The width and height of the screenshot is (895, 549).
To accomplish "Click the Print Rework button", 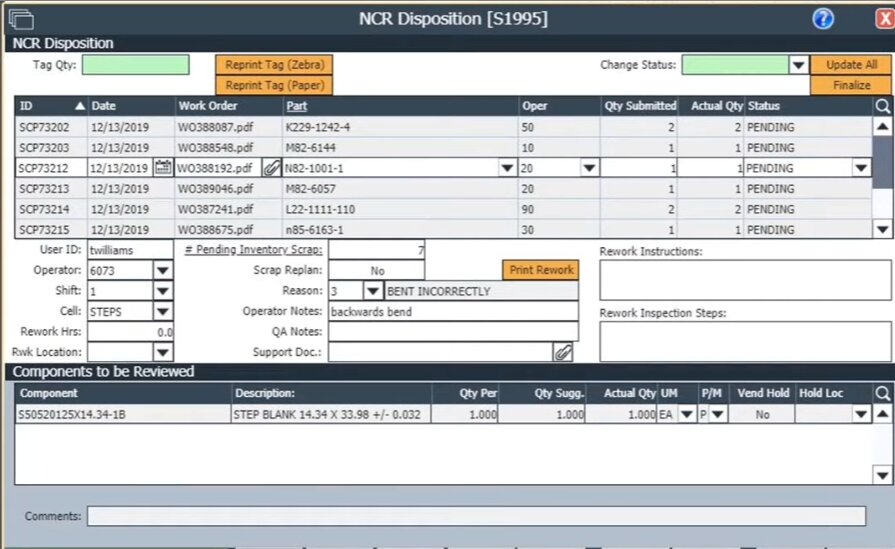I will pos(541,270).
